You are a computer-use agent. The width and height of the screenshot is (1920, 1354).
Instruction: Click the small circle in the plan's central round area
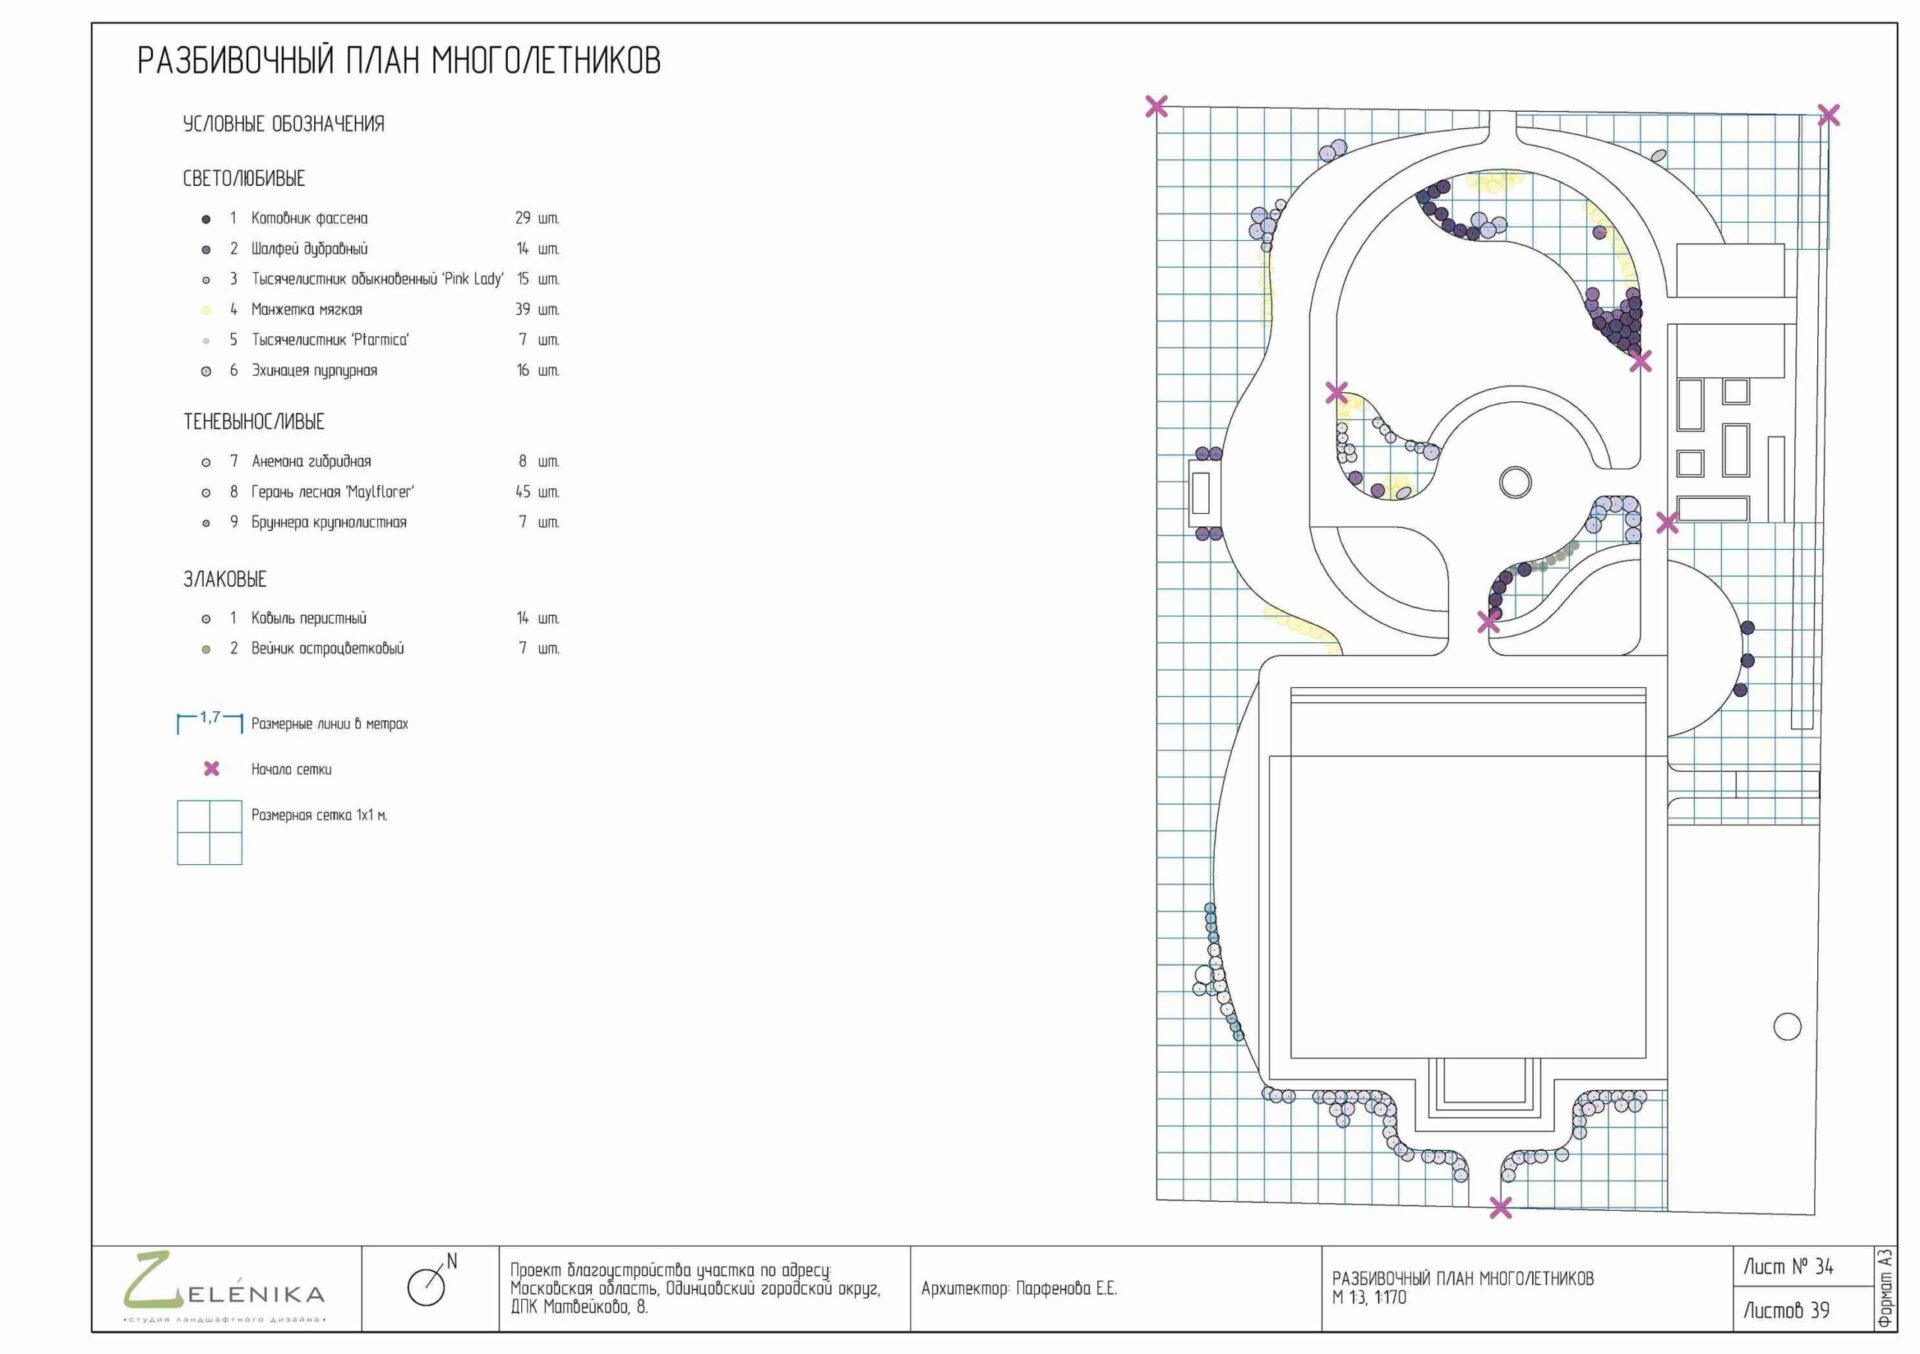(1515, 482)
